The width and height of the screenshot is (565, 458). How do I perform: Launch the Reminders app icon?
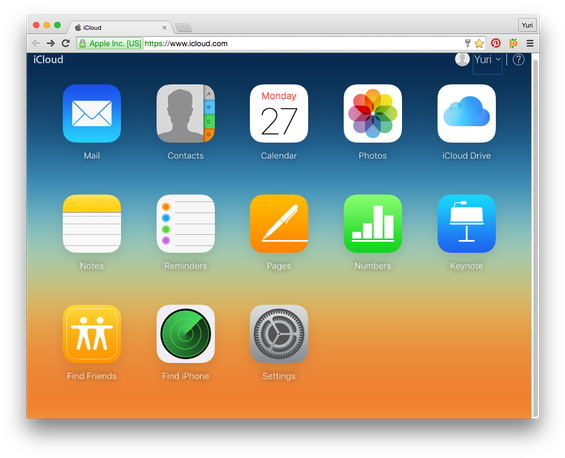(x=186, y=224)
